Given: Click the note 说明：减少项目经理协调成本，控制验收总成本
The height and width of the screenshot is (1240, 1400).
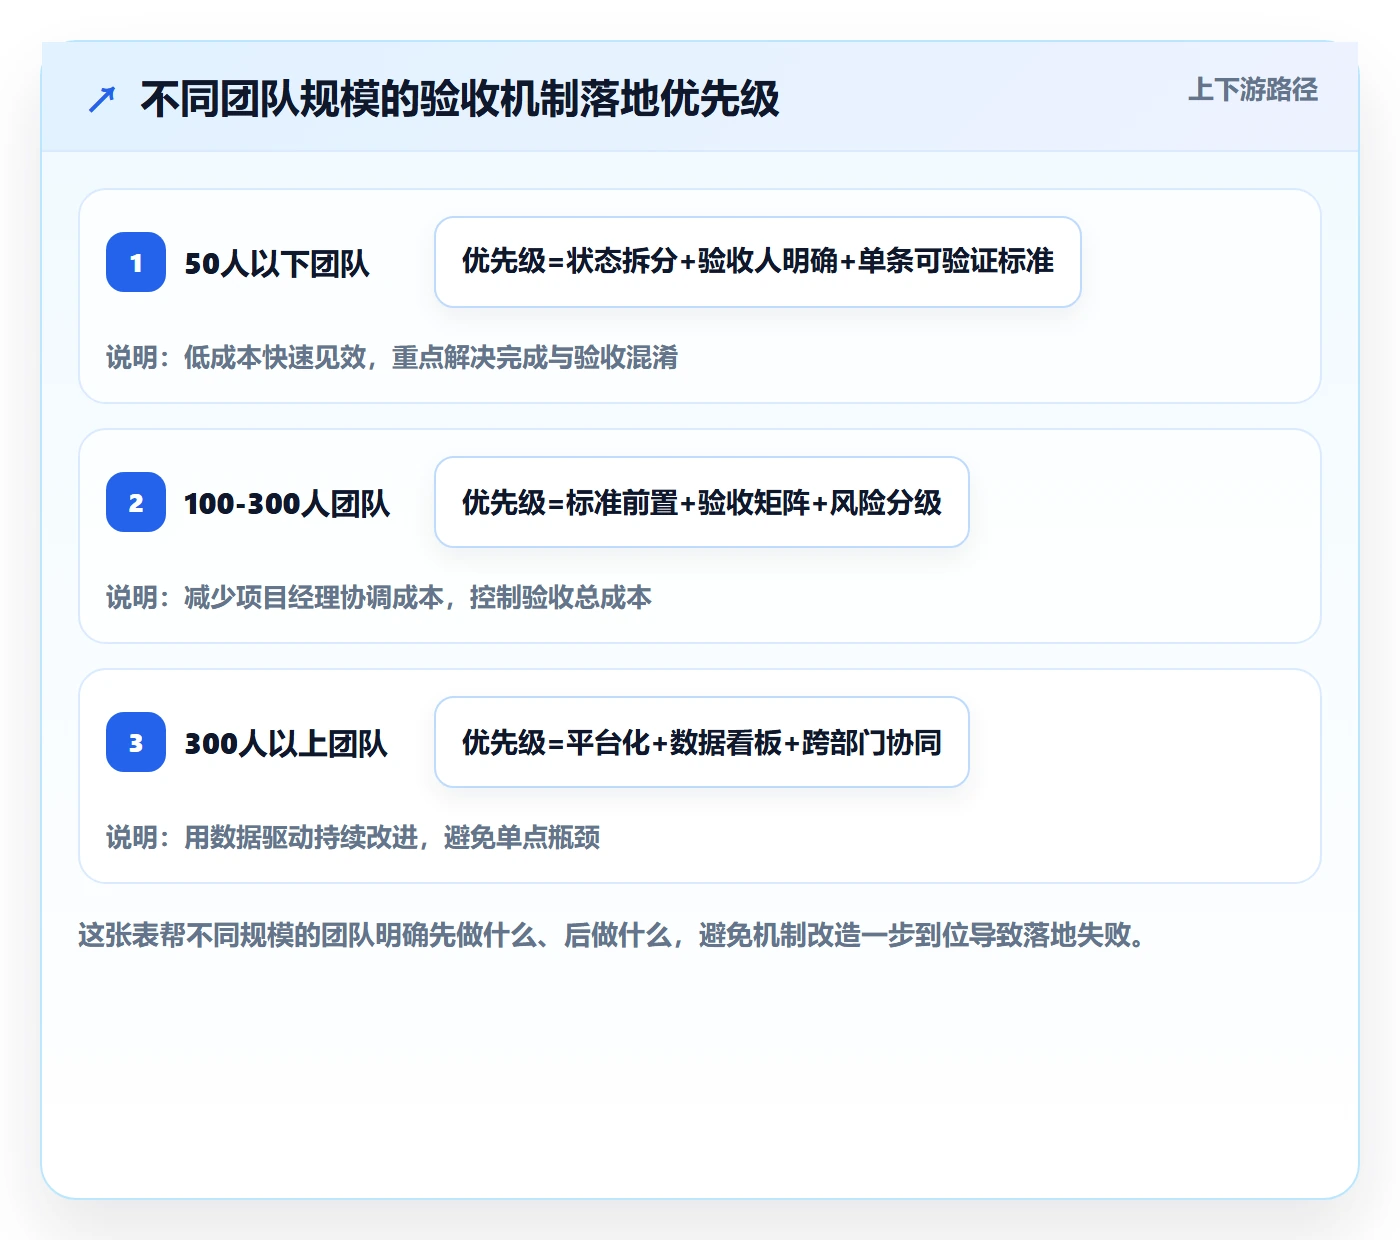Looking at the screenshot, I should 379,597.
